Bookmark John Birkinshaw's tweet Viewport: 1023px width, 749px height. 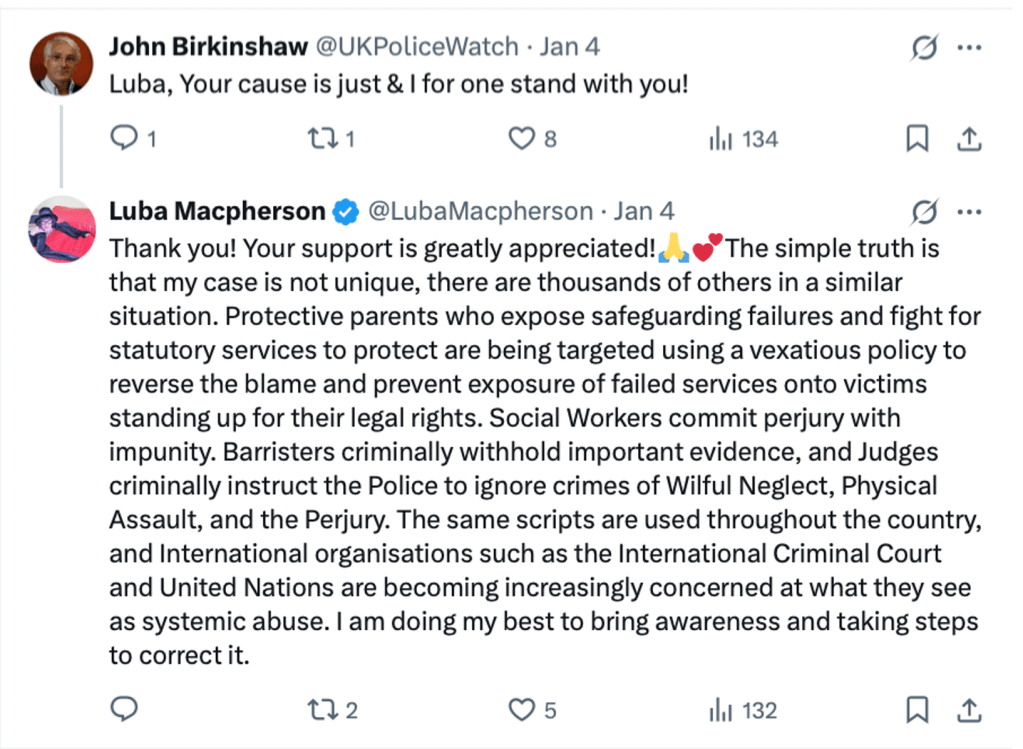pos(916,139)
